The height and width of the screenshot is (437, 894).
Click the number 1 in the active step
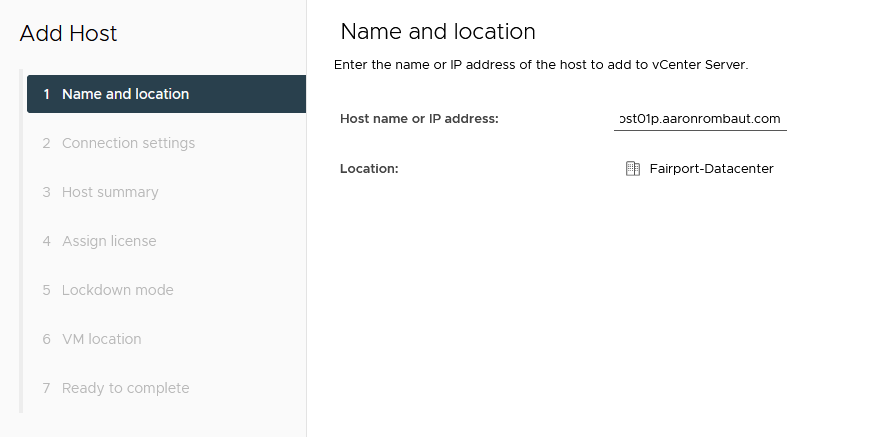tap(46, 94)
